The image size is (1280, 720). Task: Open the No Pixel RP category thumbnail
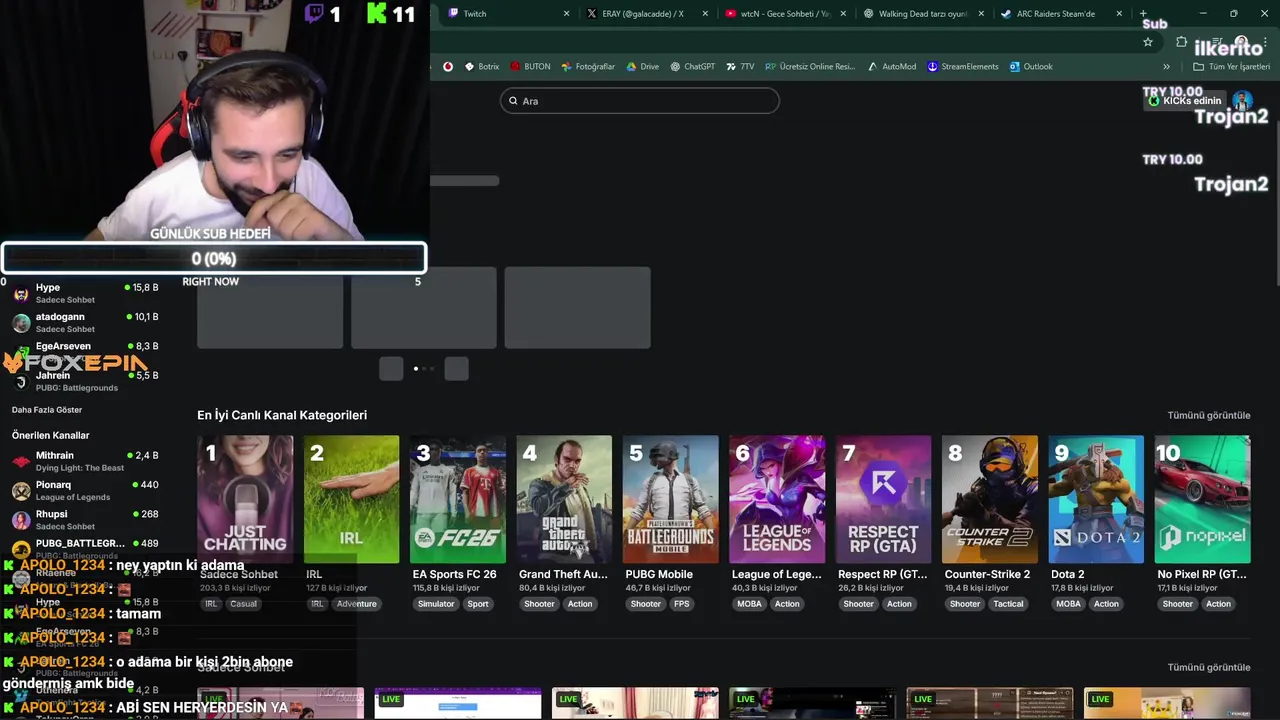click(x=1202, y=499)
